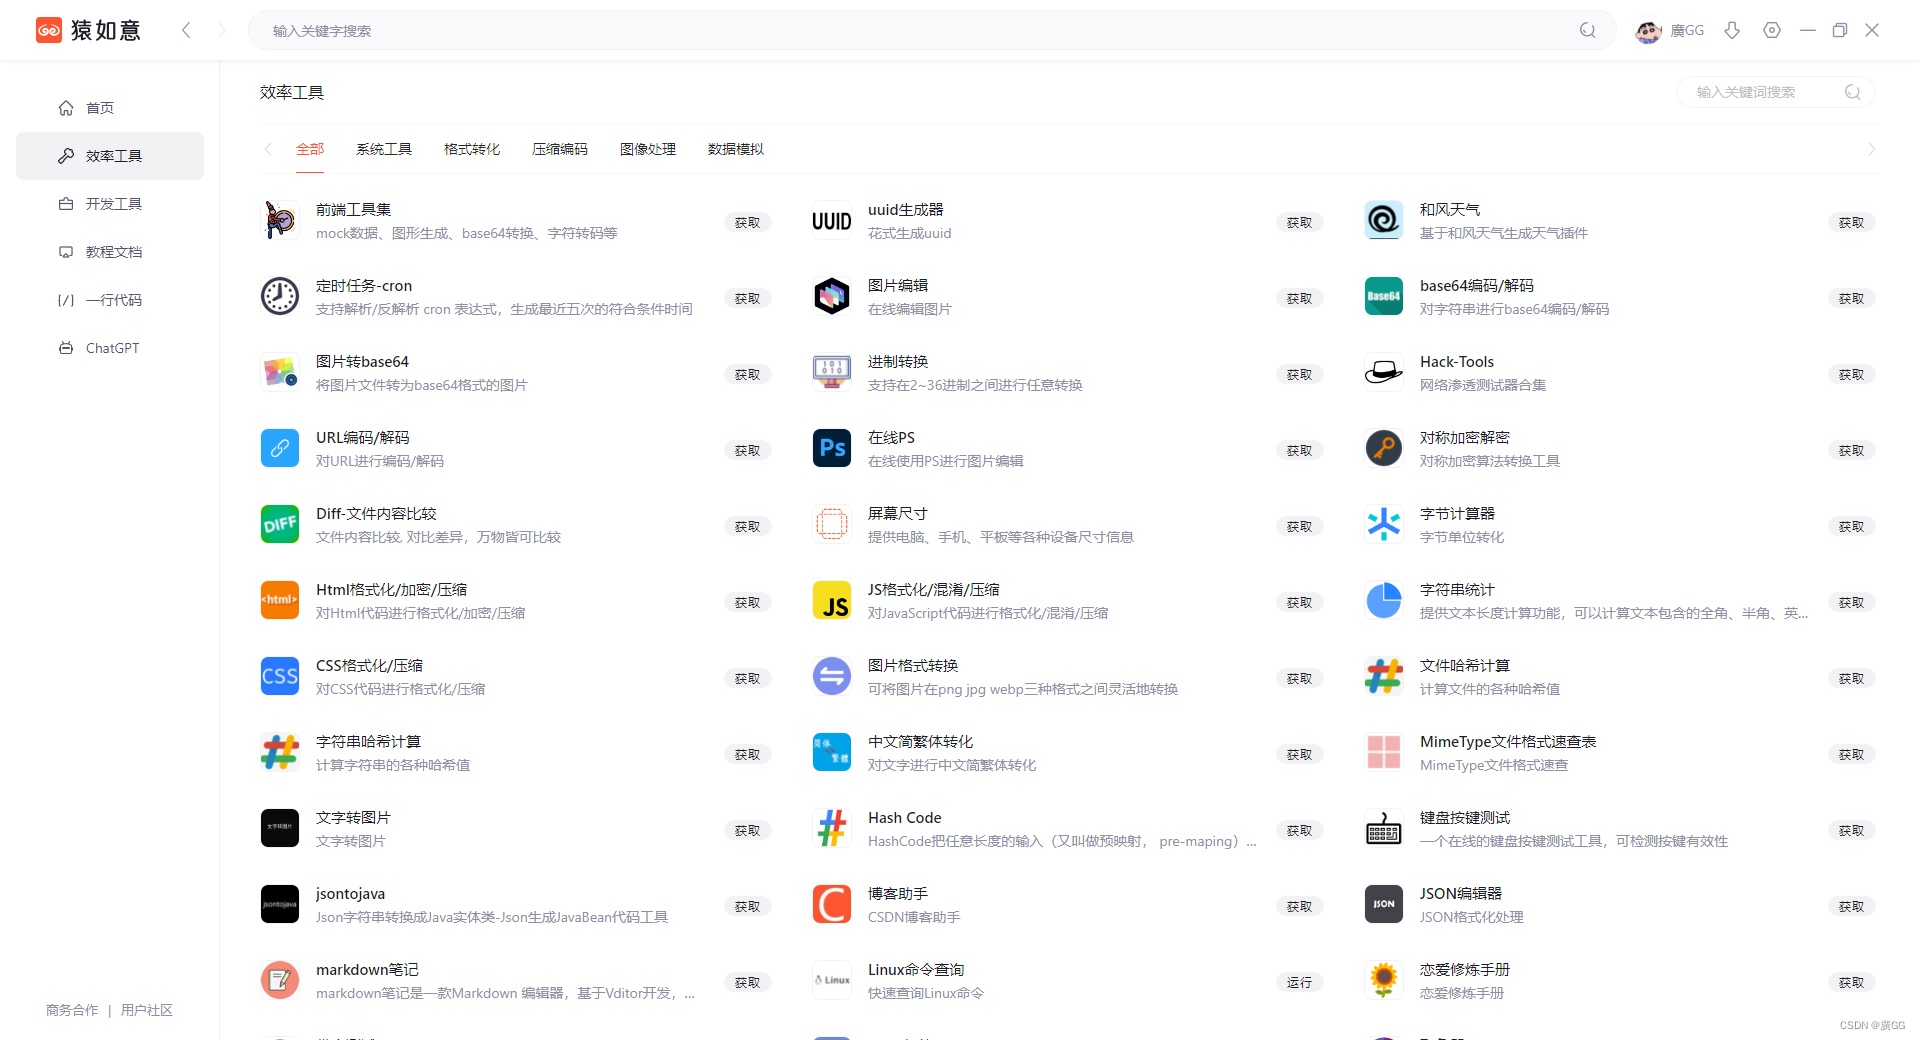Open the 字符串统计 pie icon
Image resolution: width=1920 pixels, height=1040 pixels.
[x=1384, y=601]
